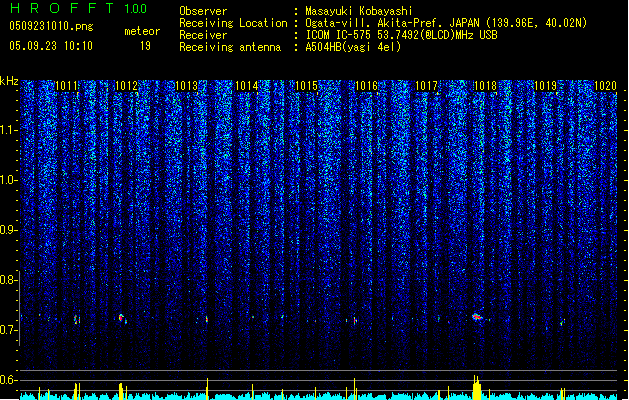This screenshot has width=629, height=400.
Task: Click time marker 1012
Action: click(x=126, y=86)
